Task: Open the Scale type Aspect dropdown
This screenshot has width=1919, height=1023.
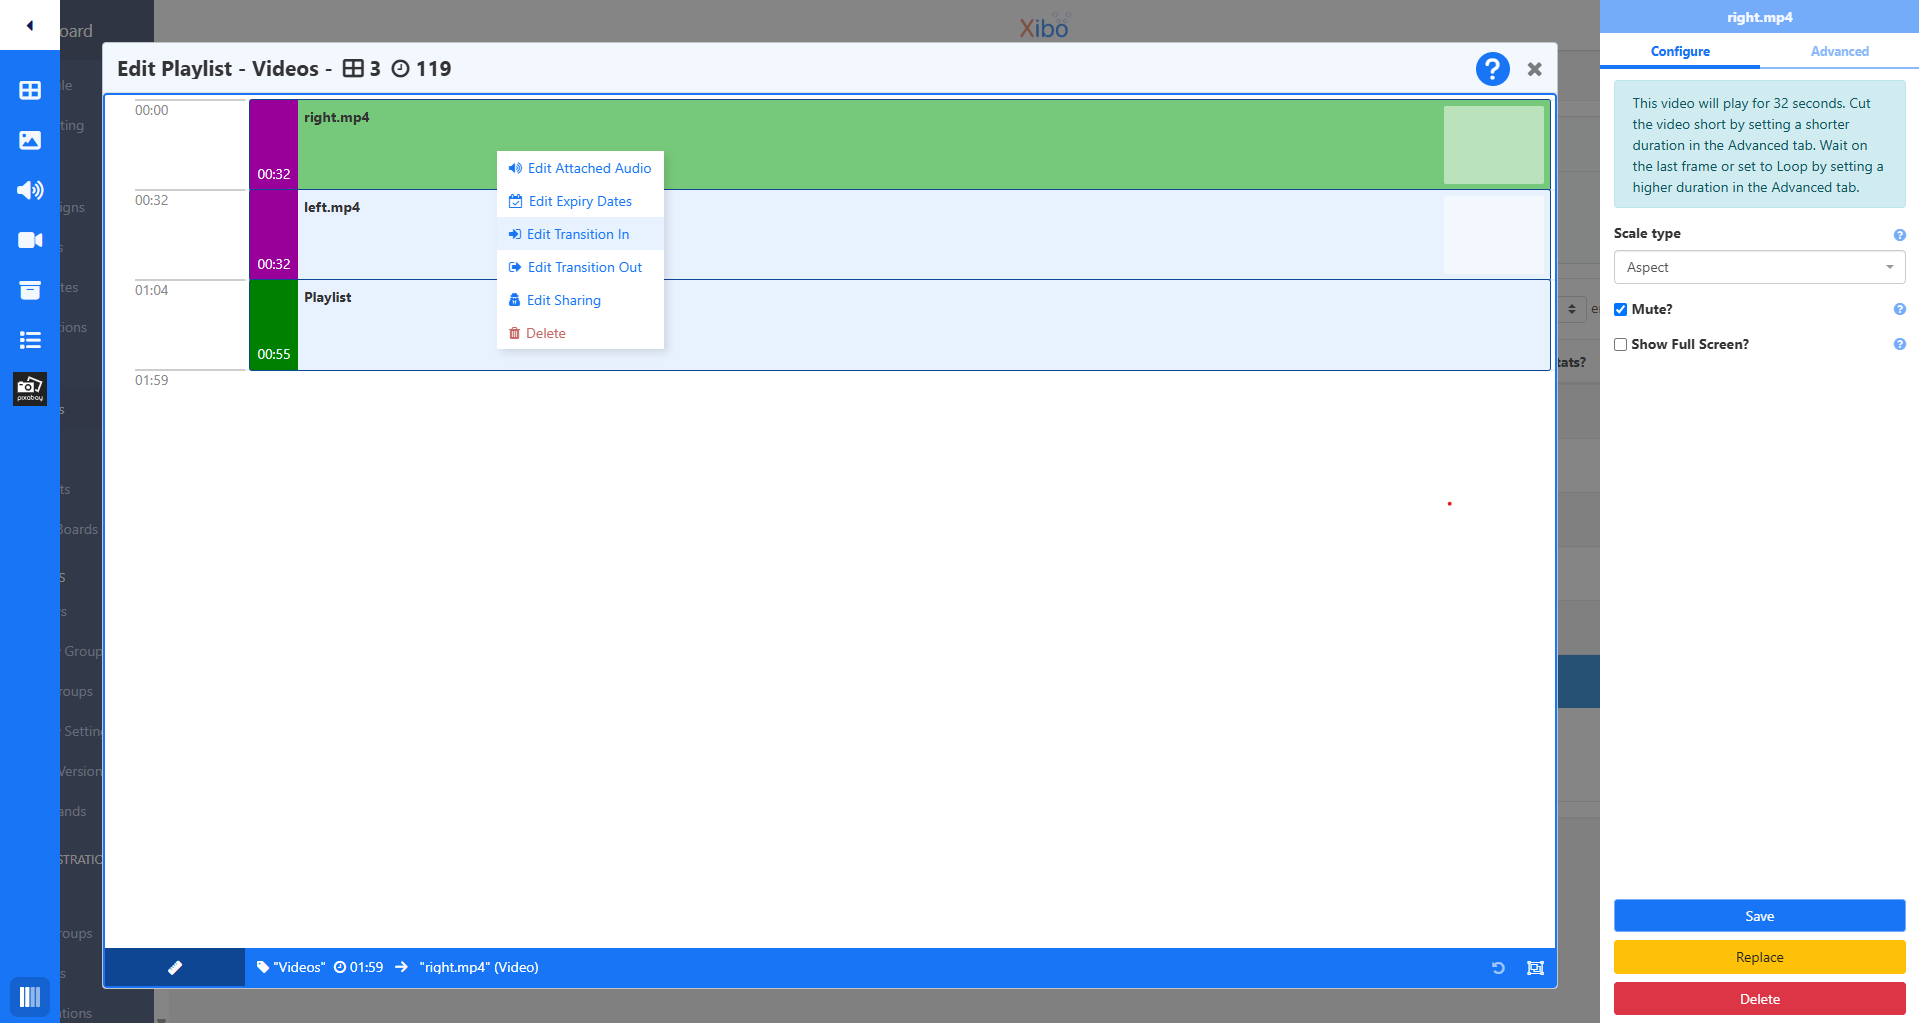Action: [x=1758, y=267]
